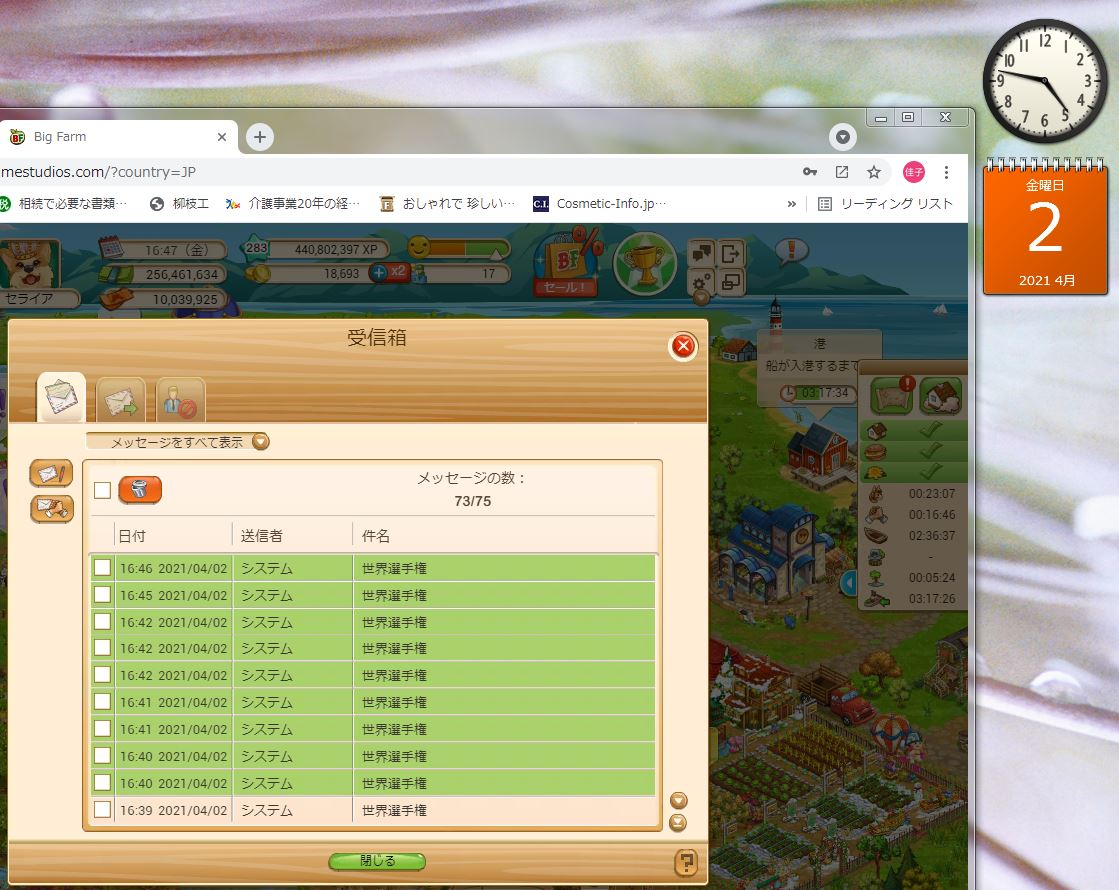The height and width of the screenshot is (890, 1119).
Task: Select the 03:17:26 ship timer row
Action: 914,599
